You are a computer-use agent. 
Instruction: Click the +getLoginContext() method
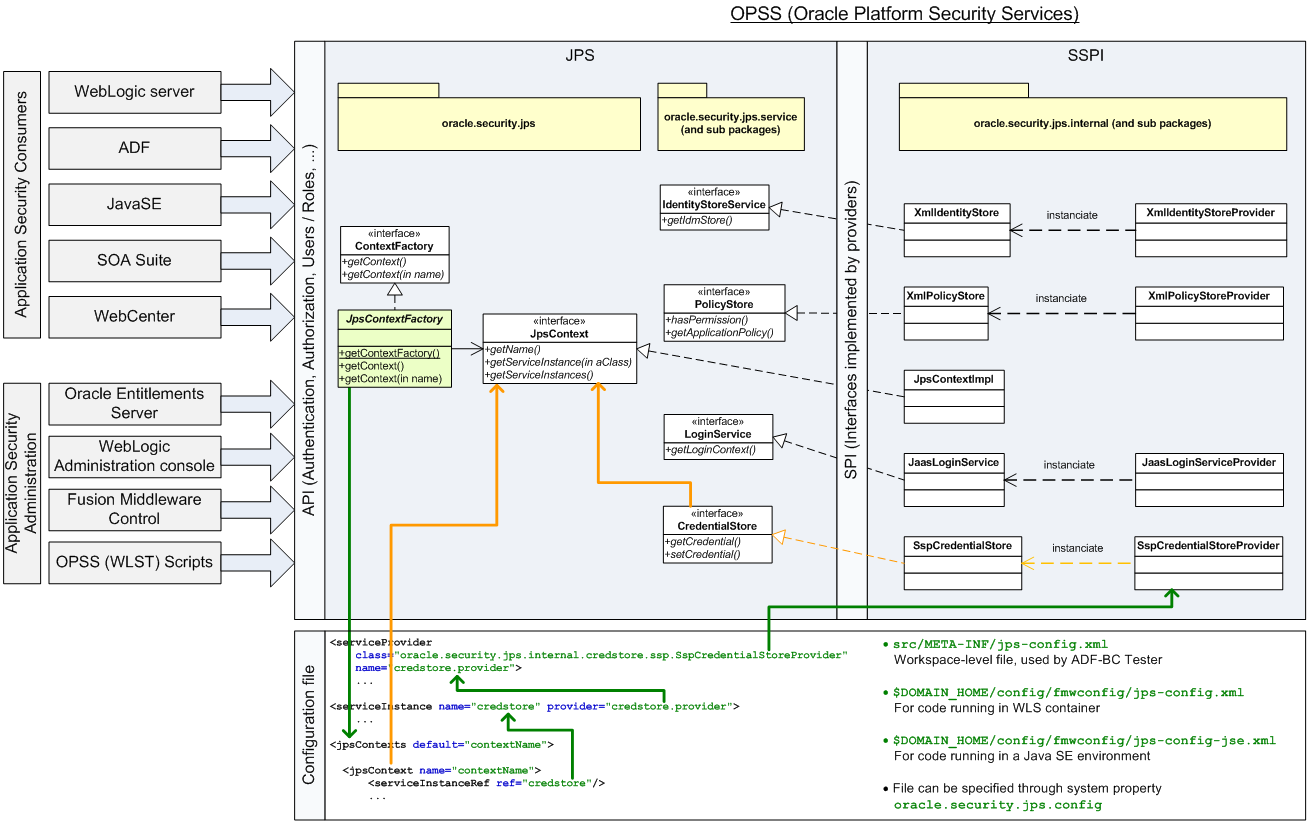712,450
